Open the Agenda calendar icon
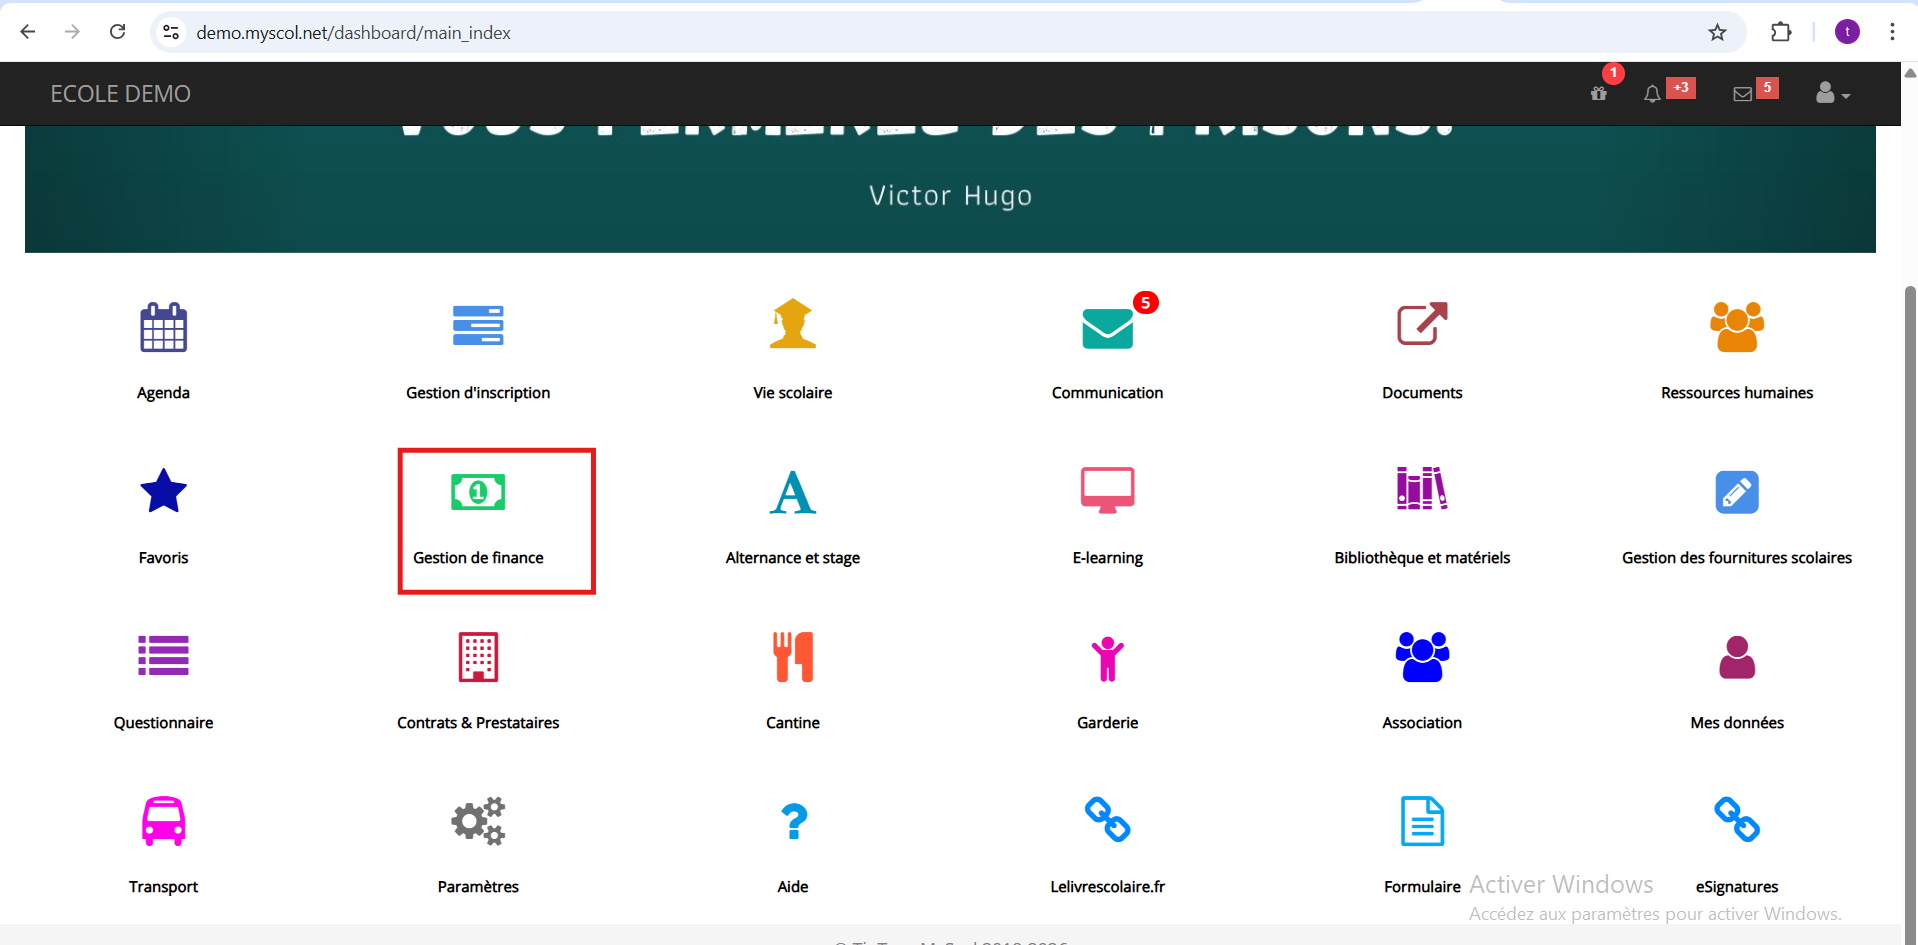Image resolution: width=1918 pixels, height=945 pixels. tap(163, 327)
